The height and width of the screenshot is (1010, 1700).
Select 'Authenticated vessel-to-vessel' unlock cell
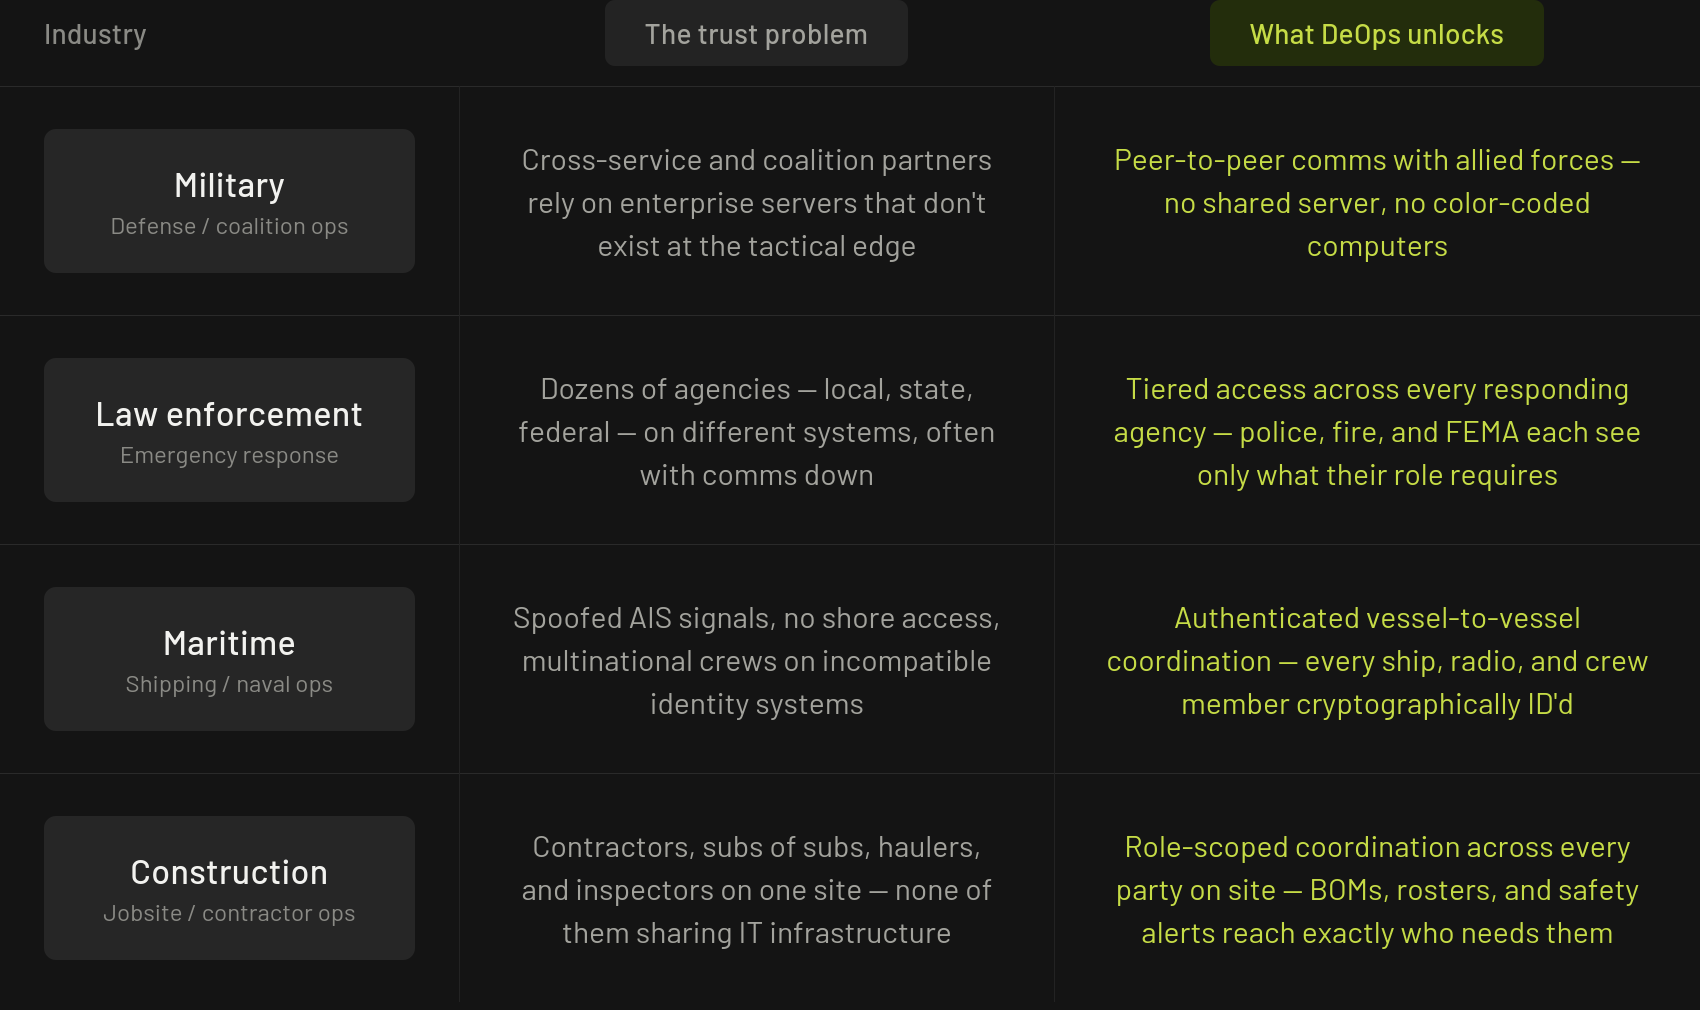click(1377, 661)
